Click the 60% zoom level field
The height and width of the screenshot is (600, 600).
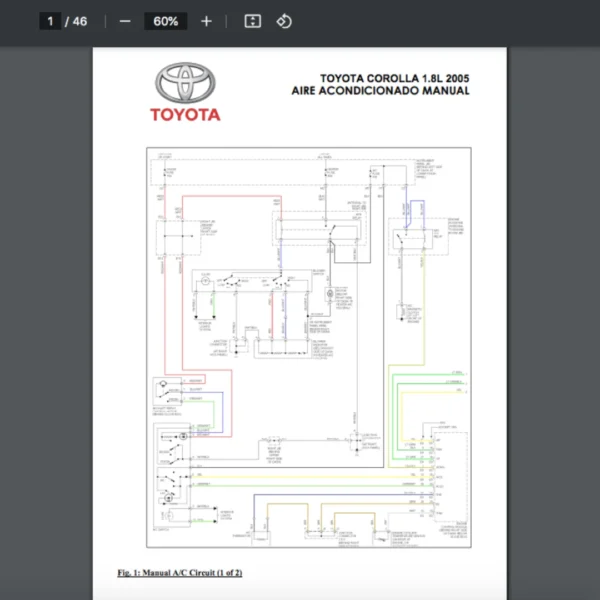166,21
